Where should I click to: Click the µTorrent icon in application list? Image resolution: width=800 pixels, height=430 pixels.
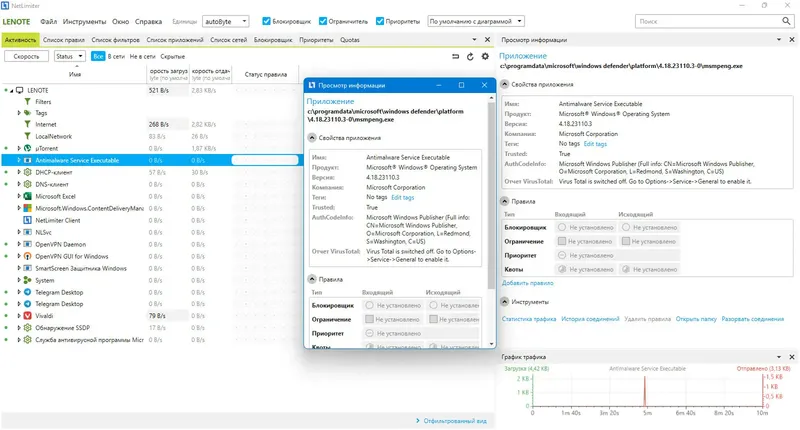(28, 148)
